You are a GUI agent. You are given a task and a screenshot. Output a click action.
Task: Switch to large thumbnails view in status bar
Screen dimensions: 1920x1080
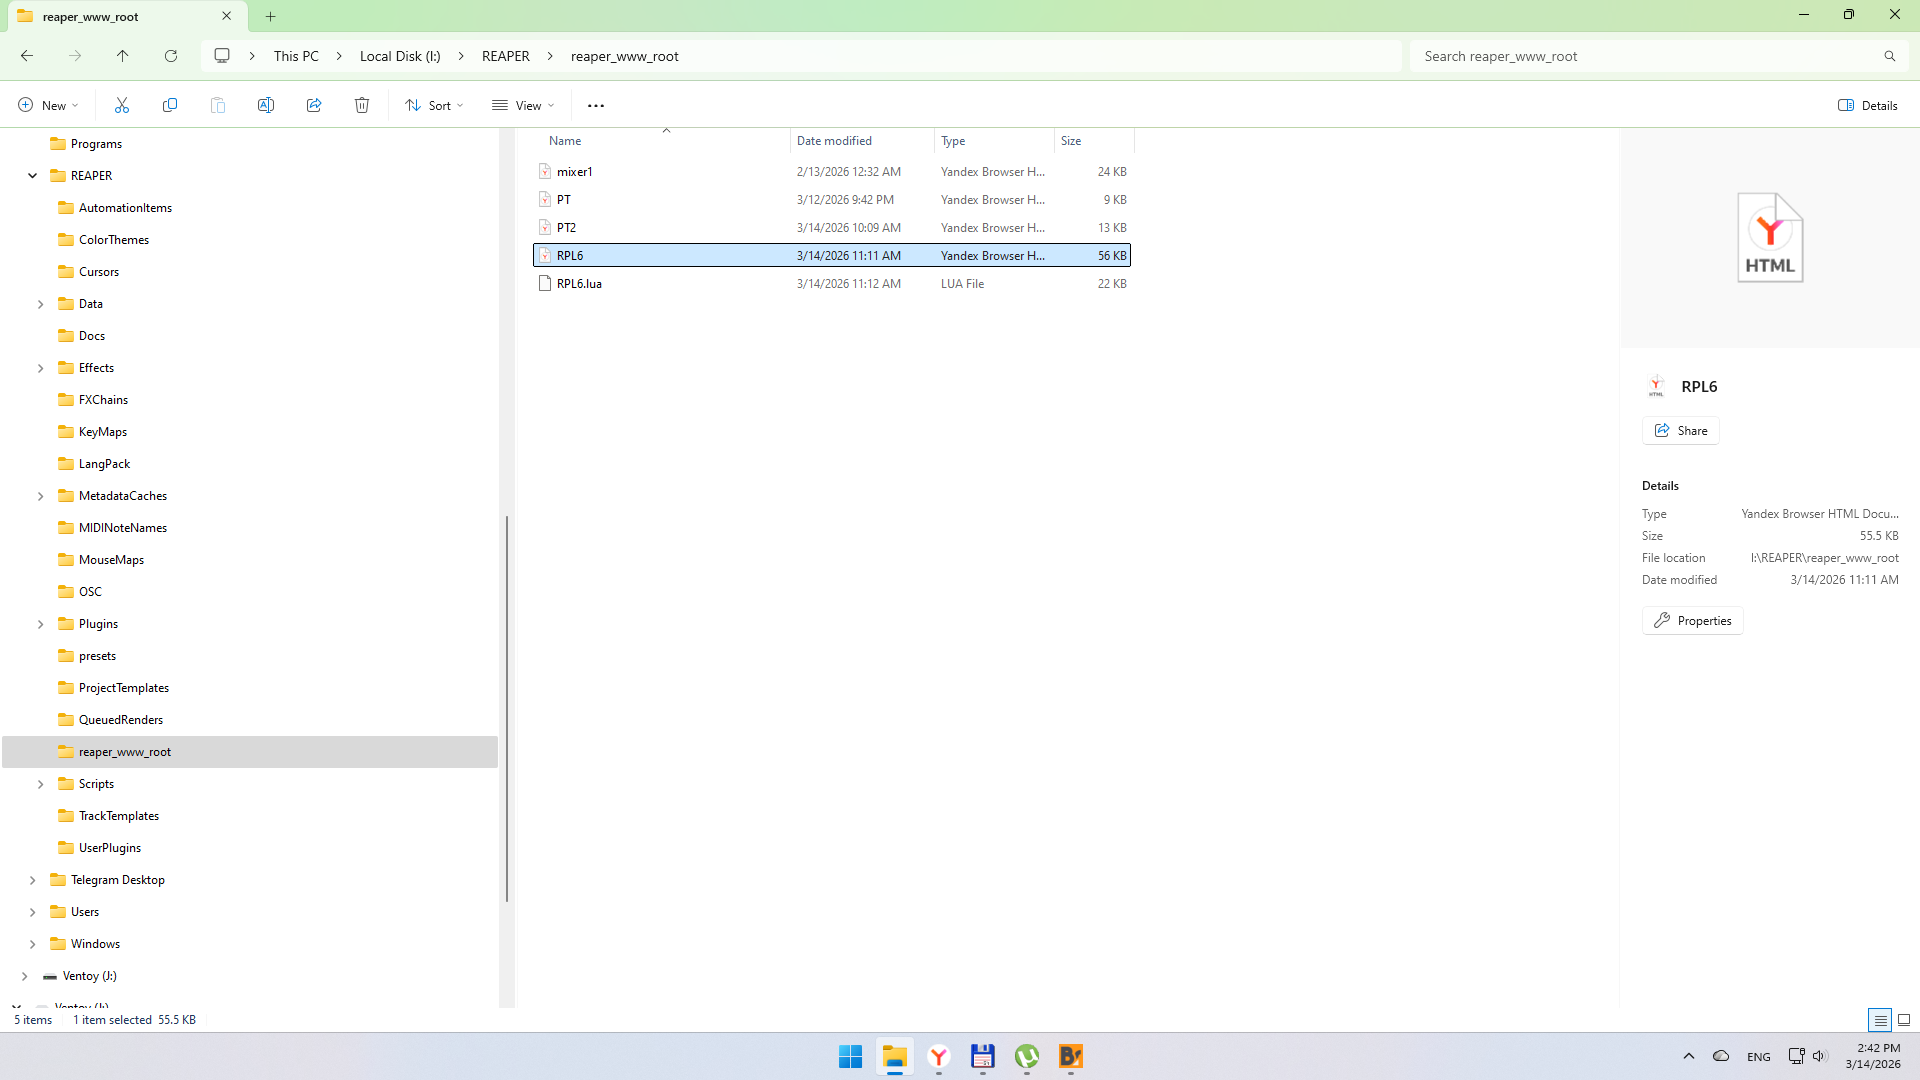[1904, 1020]
